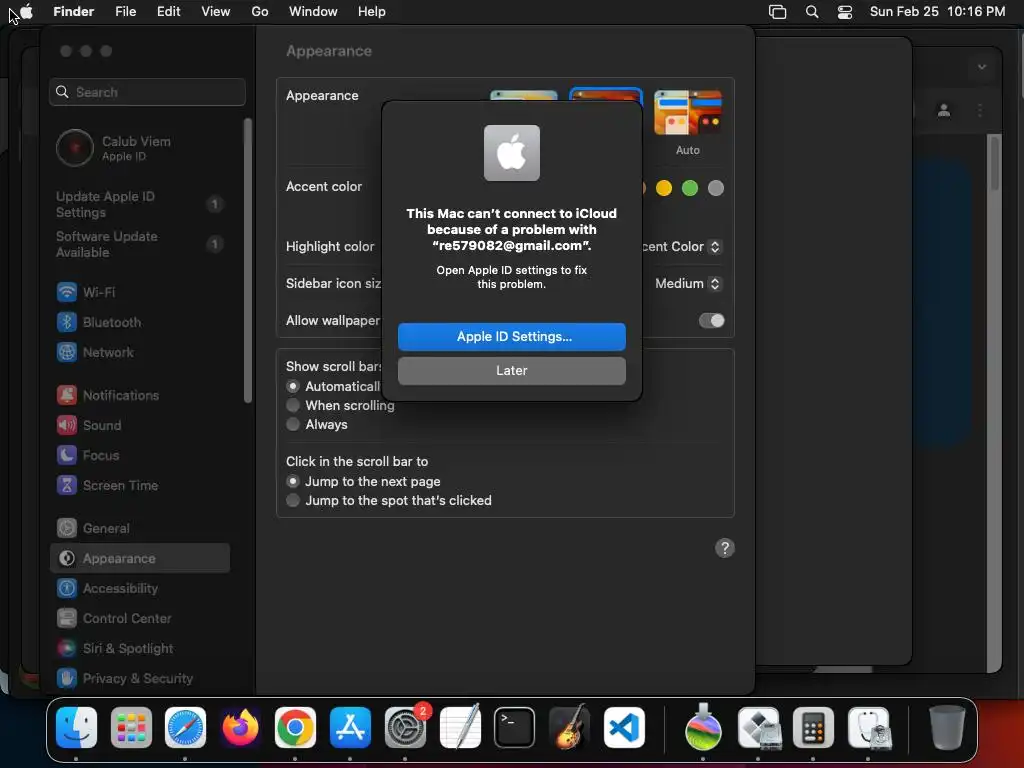Open the File menu

point(125,11)
